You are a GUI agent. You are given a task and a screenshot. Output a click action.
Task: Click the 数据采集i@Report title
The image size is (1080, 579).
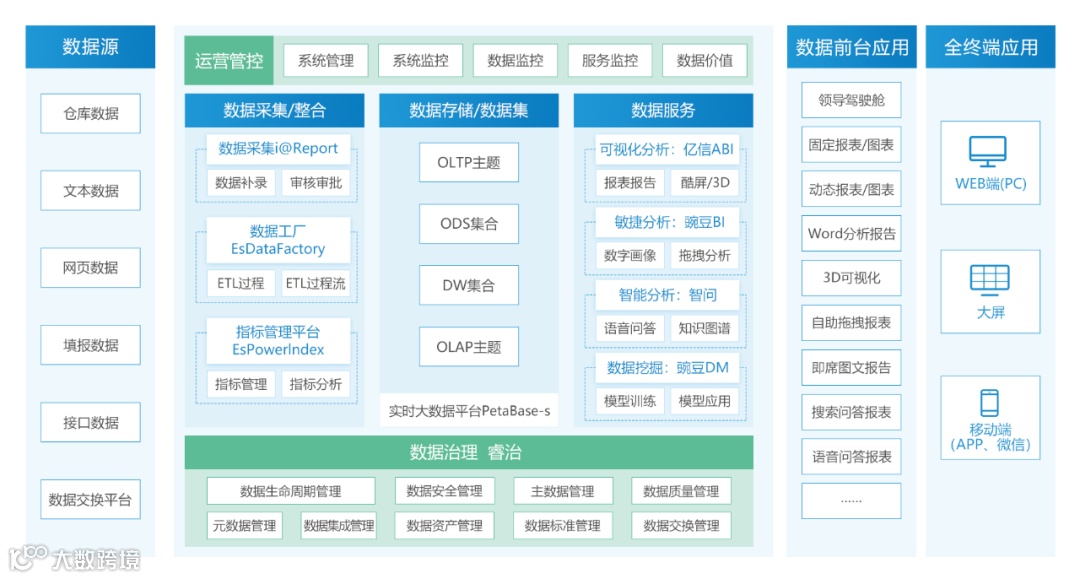278,149
